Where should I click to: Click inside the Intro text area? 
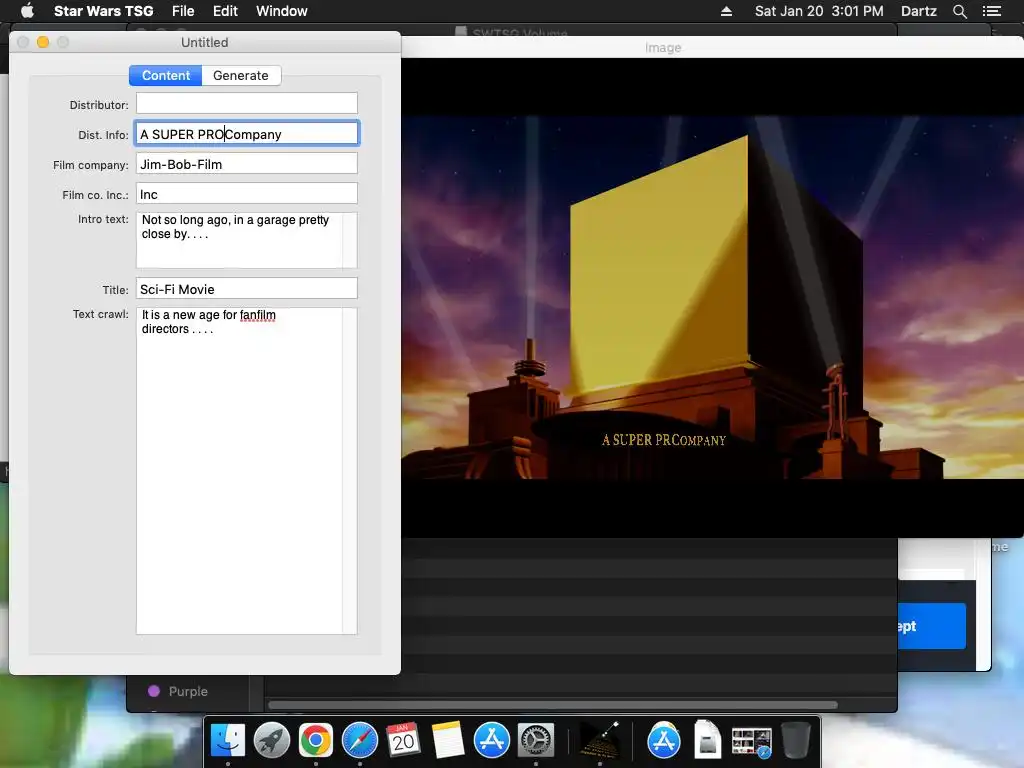click(247, 240)
